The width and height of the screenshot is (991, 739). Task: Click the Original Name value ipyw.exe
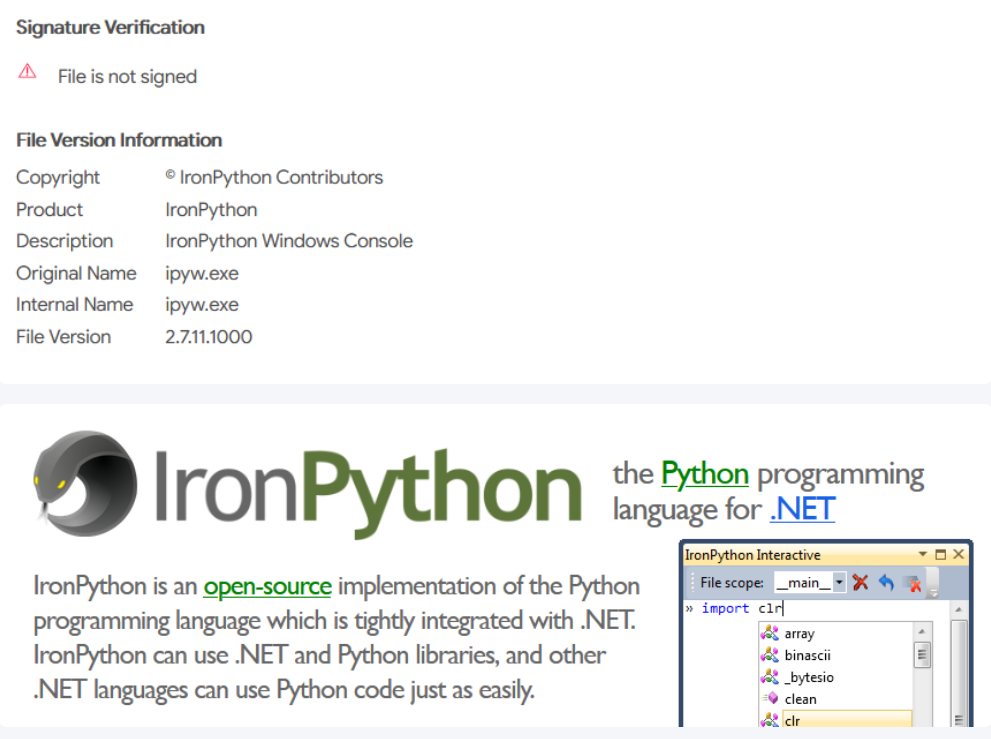pos(202,274)
